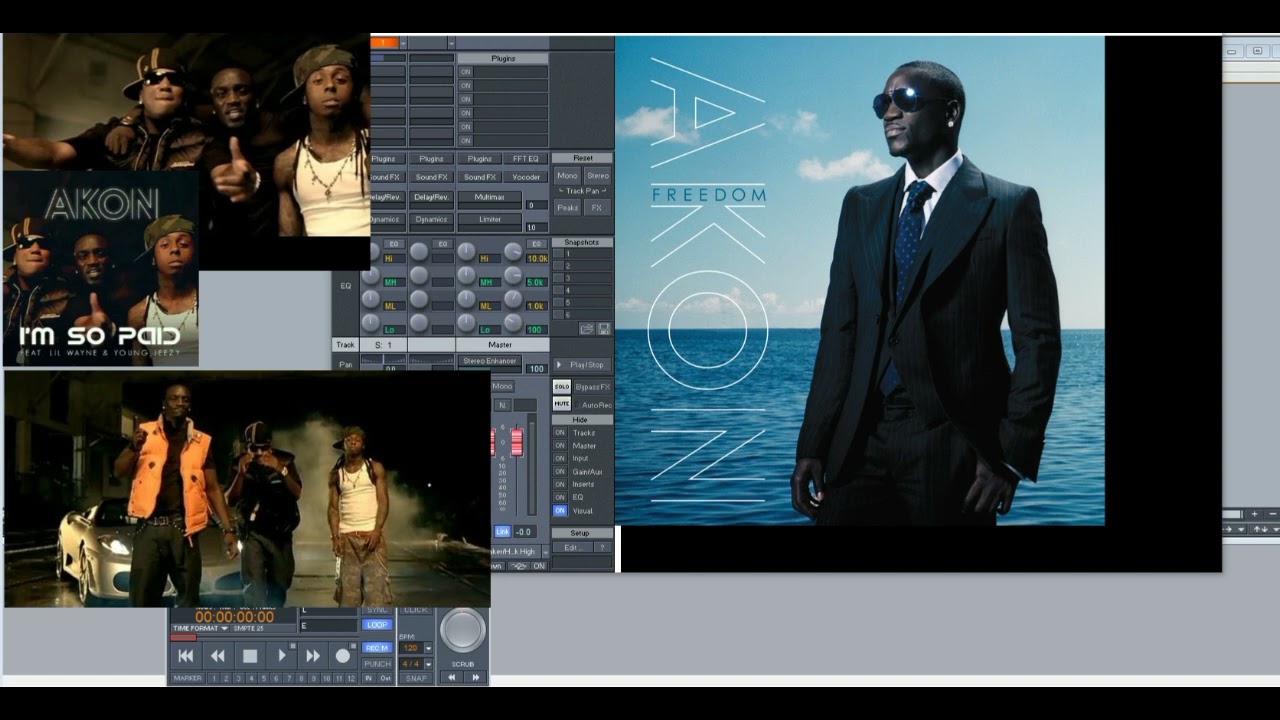Click the master Hi EQ knob
This screenshot has height=720, width=1280.
(467, 251)
